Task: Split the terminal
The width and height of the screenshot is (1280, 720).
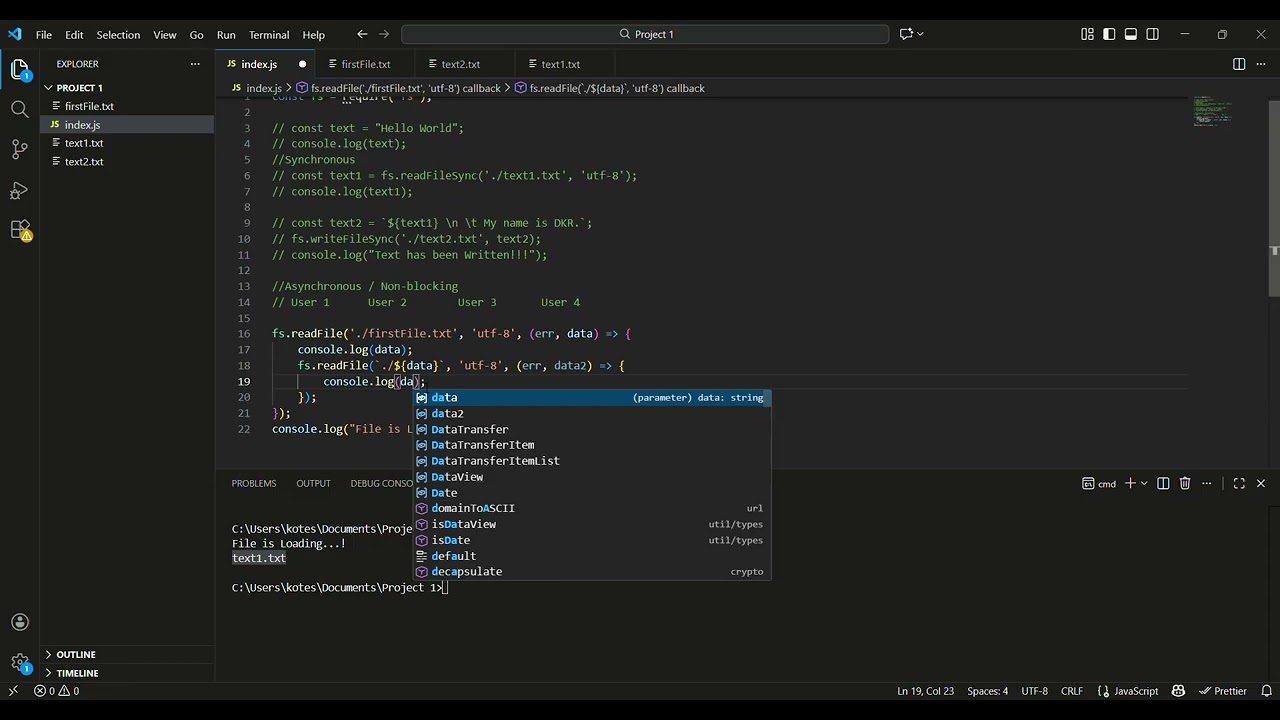Action: 1163,483
